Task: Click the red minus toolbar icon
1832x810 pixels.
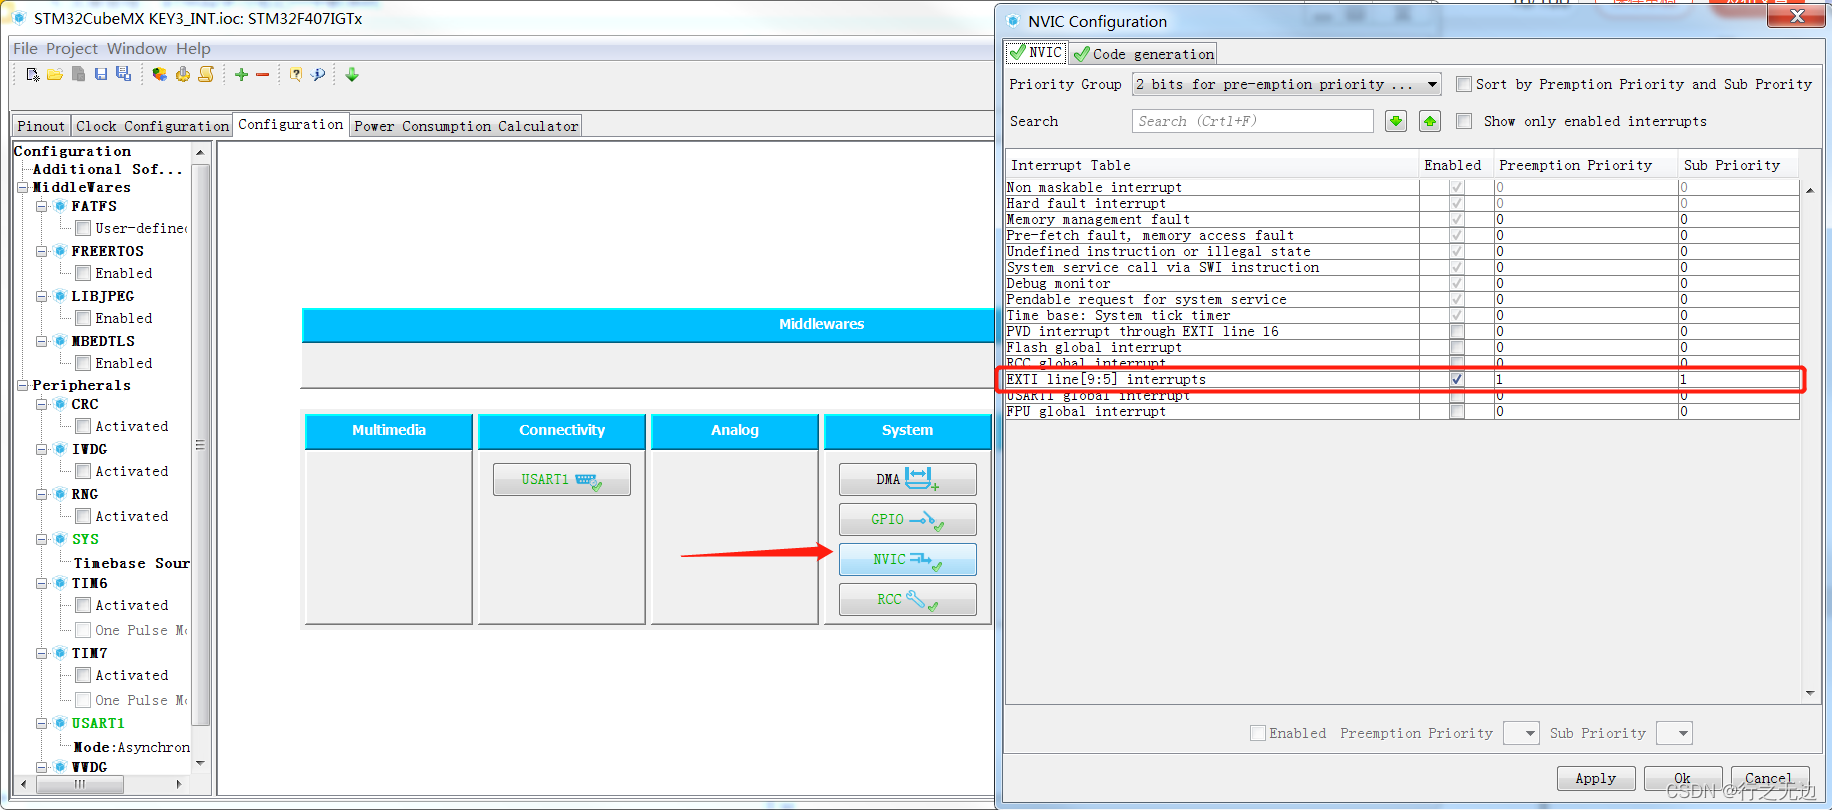Action: coord(262,75)
